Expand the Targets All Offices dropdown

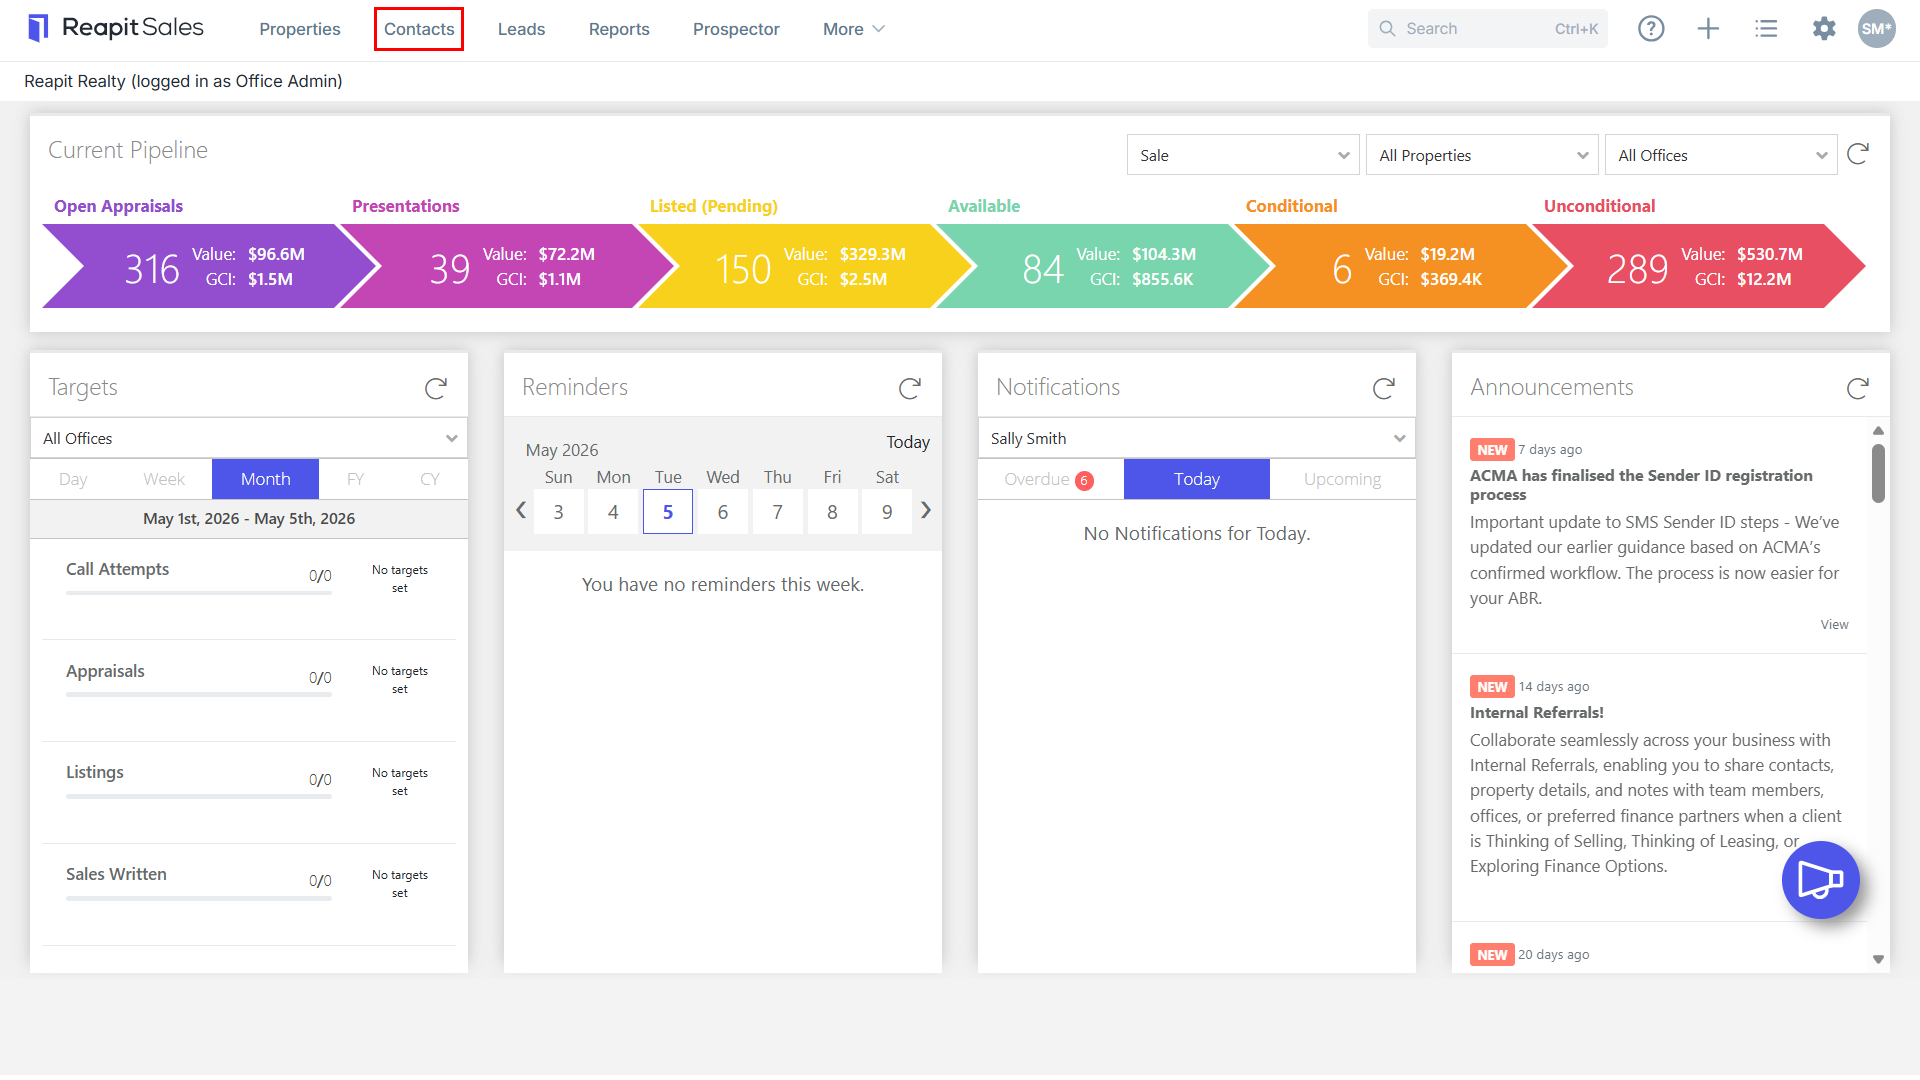pos(249,438)
